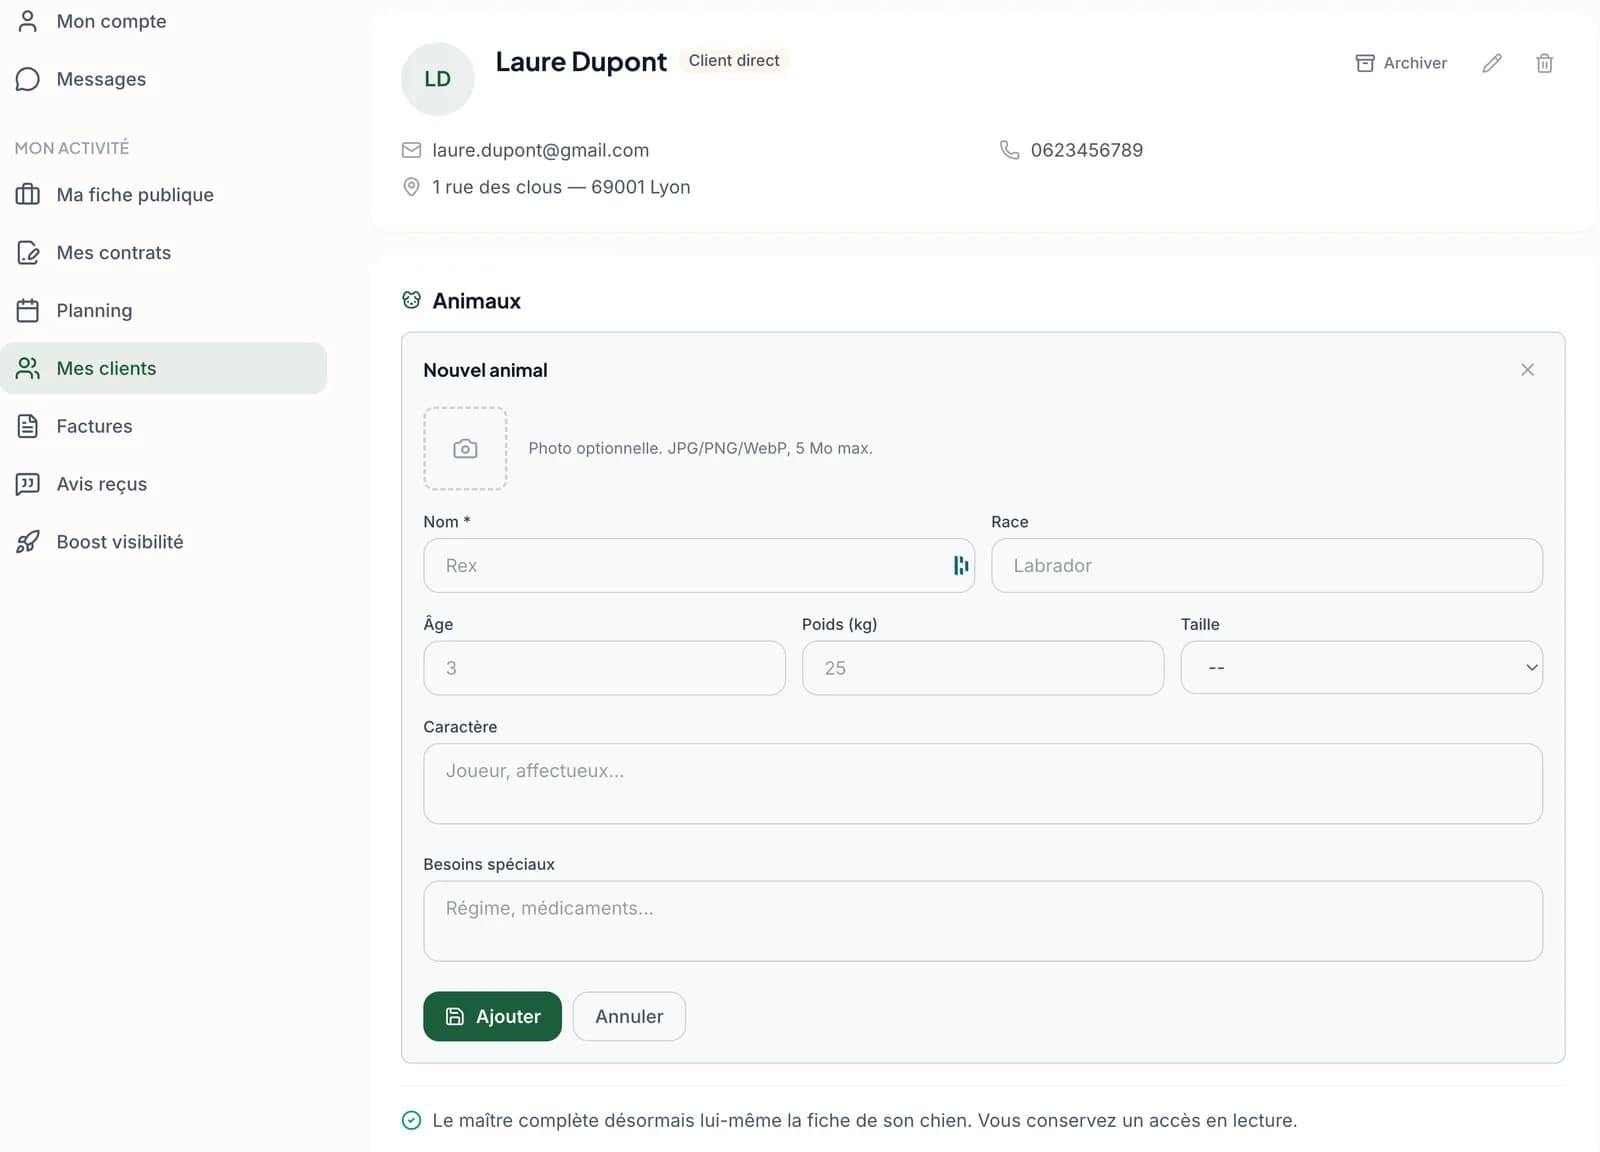Click the Annuler button
Viewport: 1600px width, 1152px height.
[x=629, y=1016]
